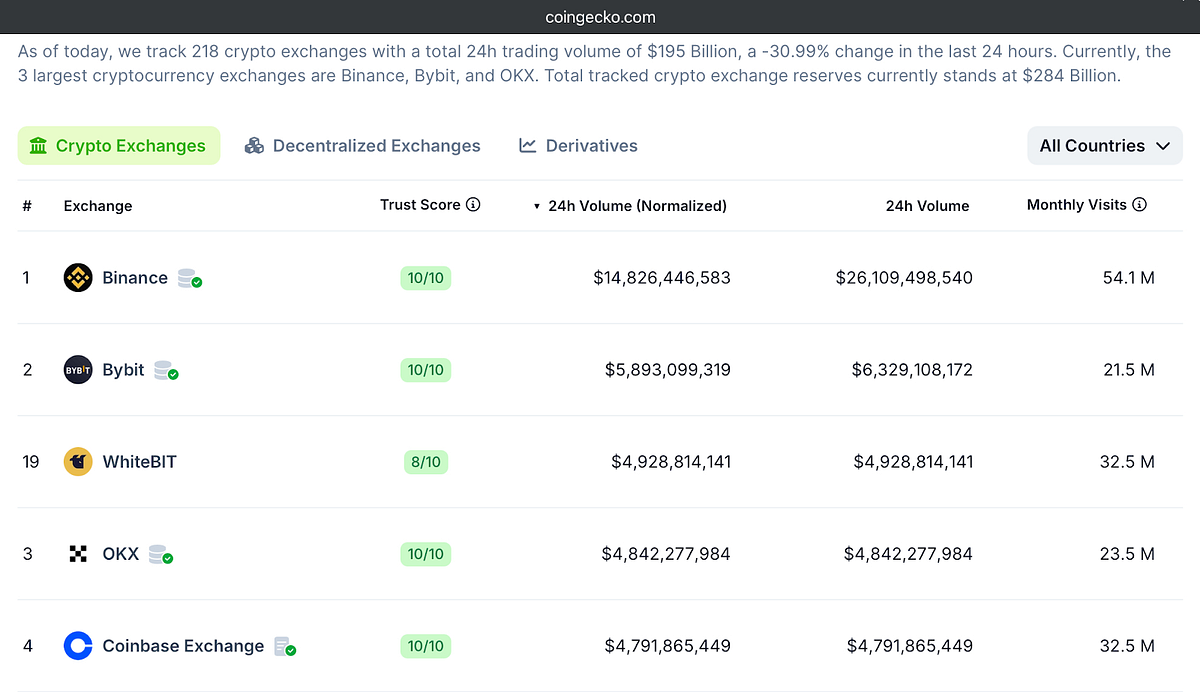
Task: Click the Binance exchange logo
Action: coord(78,277)
